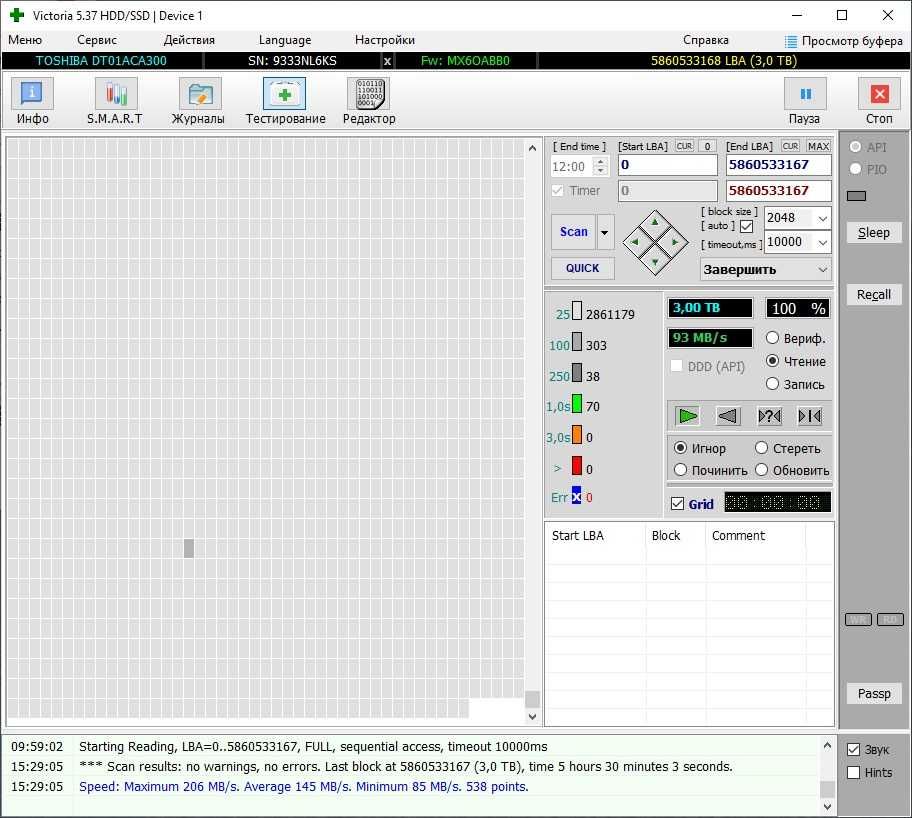
Task: Click the scan grid scrollbar down arrow
Action: pyautogui.click(x=532, y=717)
